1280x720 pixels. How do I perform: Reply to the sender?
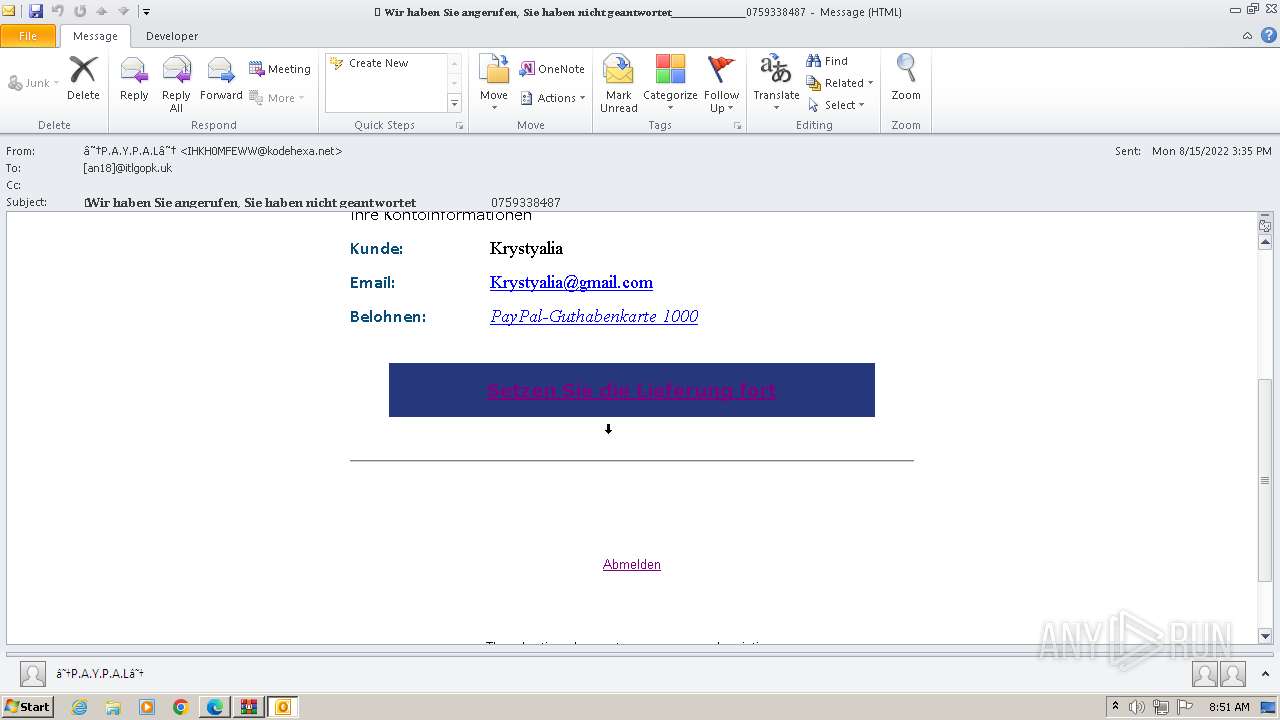[x=134, y=78]
